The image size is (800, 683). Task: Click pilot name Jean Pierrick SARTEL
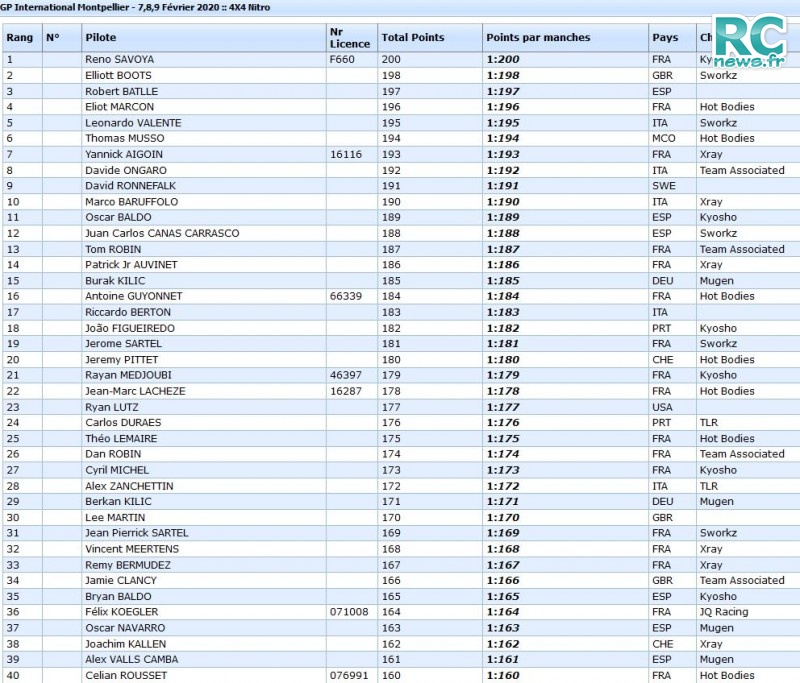point(137,534)
